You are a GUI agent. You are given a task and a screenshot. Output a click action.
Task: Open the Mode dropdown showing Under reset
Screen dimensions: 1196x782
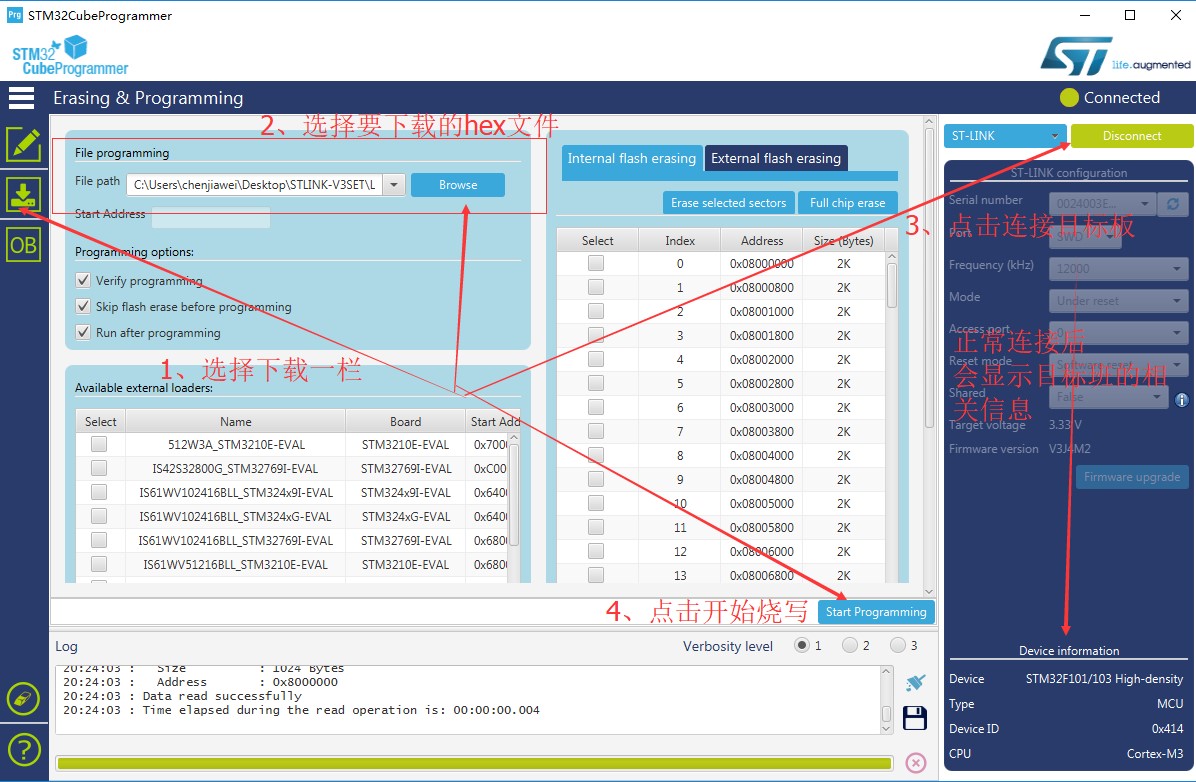[1118, 301]
